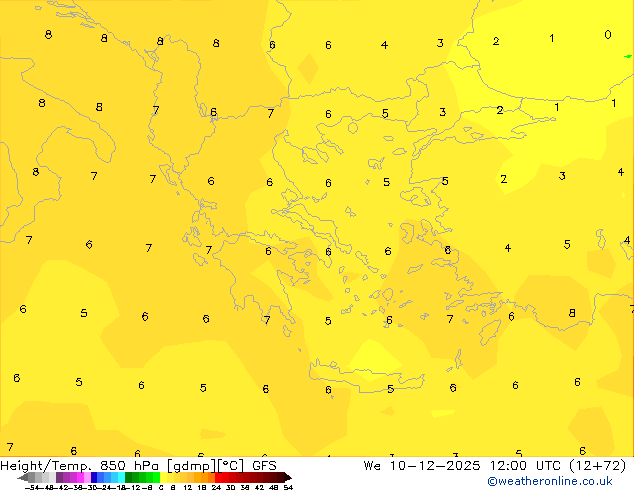Image resolution: width=634 pixels, height=490 pixels.
Task: Select the light grey swatch in the legend
Action: click(x=53, y=477)
